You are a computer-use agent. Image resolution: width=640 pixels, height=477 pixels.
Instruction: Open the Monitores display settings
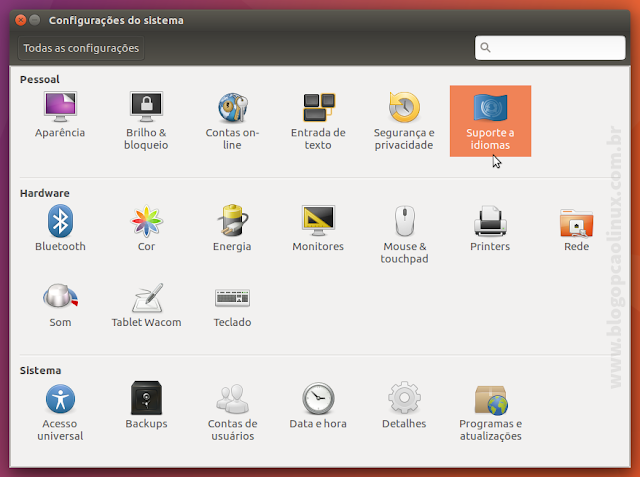(x=318, y=229)
